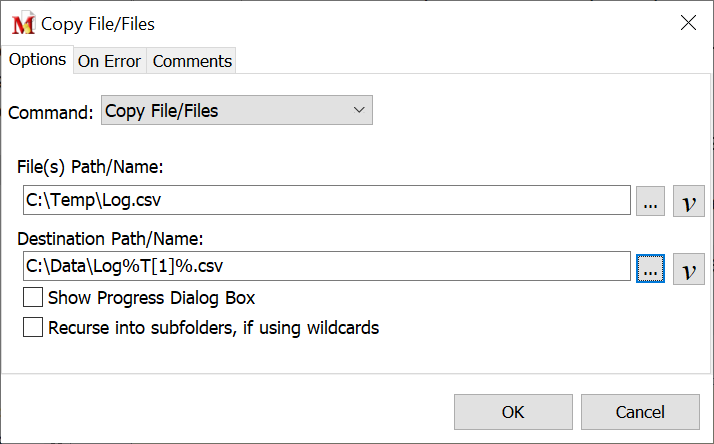This screenshot has width=714, height=444.
Task: Click the Copy File/Files title bar text
Action: (x=98, y=23)
